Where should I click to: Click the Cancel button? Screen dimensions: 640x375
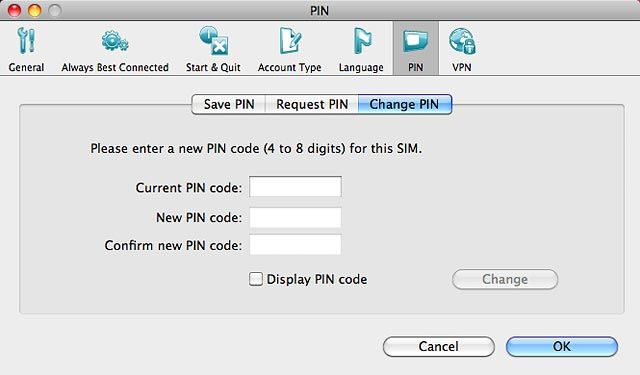(439, 346)
